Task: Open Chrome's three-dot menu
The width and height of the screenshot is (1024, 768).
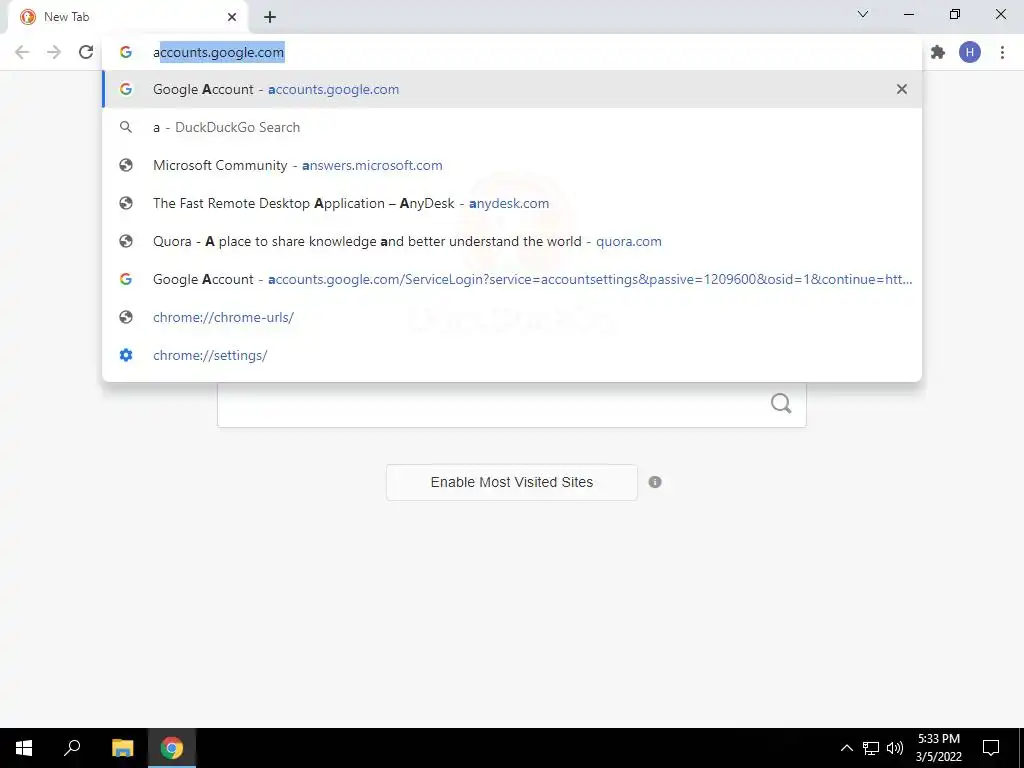Action: click(1002, 52)
